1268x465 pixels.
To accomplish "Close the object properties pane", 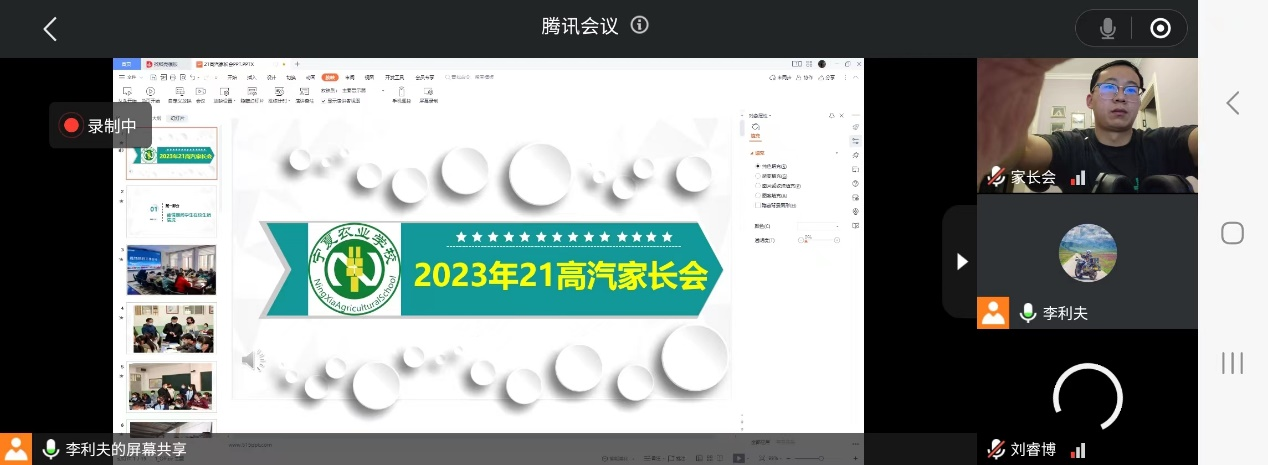I will click(x=841, y=115).
